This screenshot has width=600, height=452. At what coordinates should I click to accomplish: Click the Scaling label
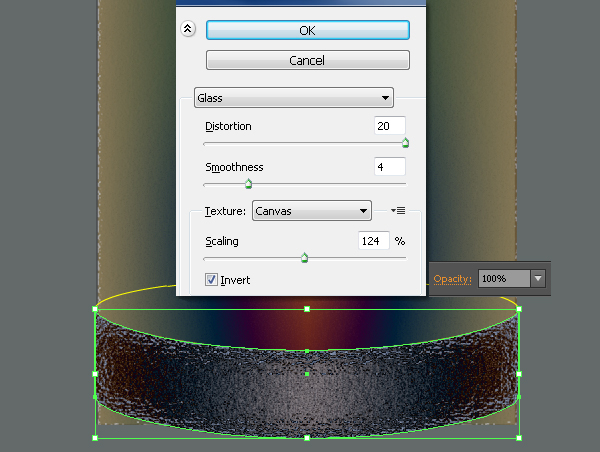pos(222,241)
